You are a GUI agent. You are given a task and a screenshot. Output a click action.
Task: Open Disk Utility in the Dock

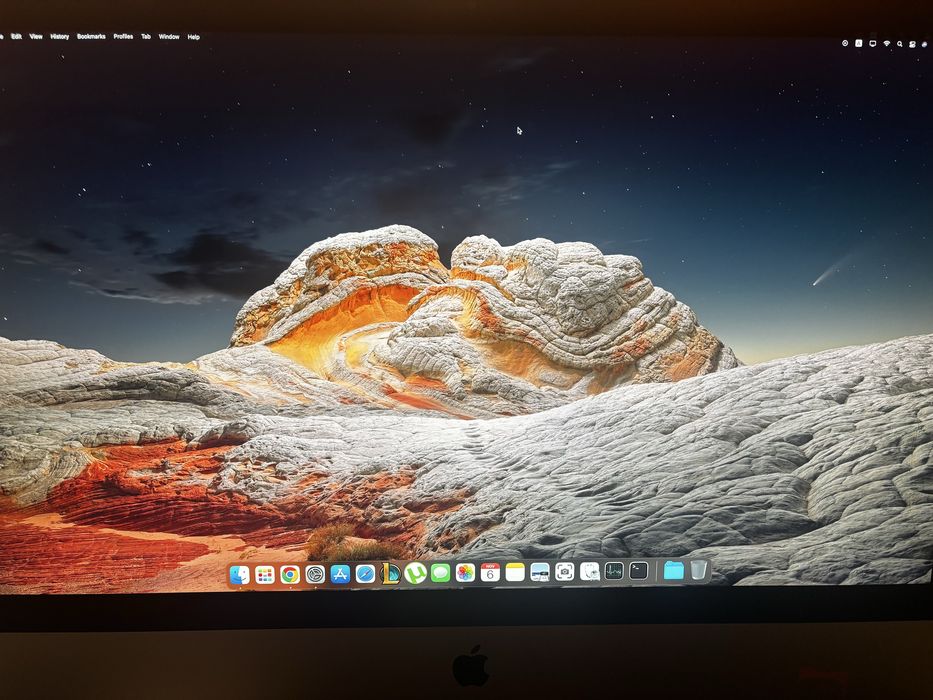point(589,571)
